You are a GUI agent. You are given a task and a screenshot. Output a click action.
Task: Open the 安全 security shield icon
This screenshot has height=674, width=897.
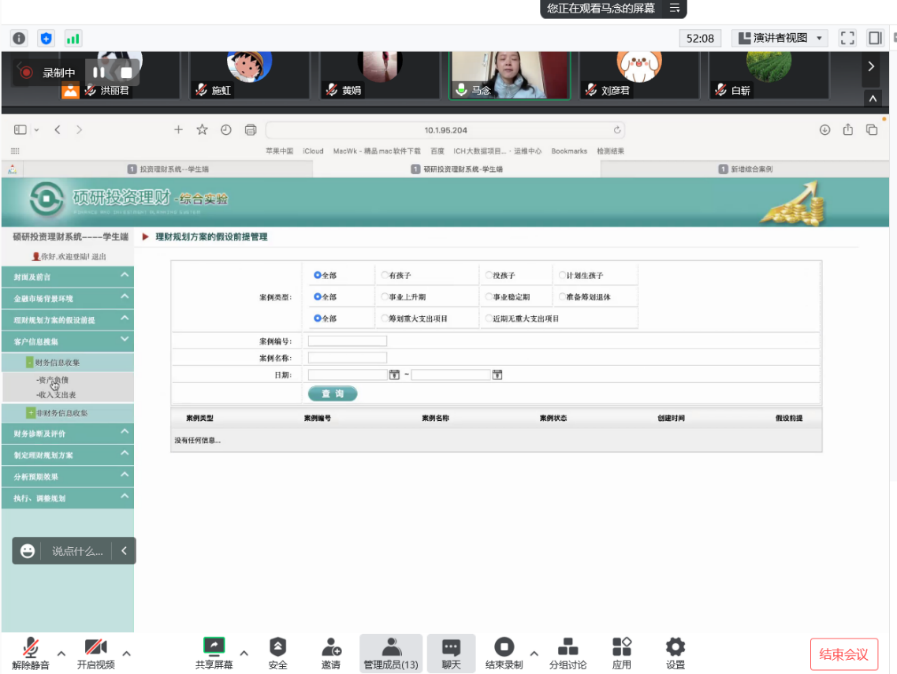(278, 647)
